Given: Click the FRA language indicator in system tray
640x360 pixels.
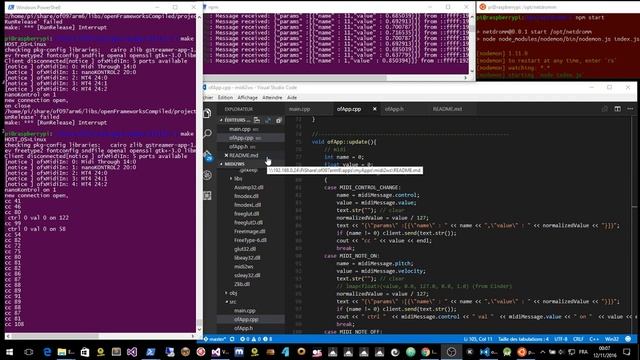Looking at the screenshot, I should (x=583, y=352).
